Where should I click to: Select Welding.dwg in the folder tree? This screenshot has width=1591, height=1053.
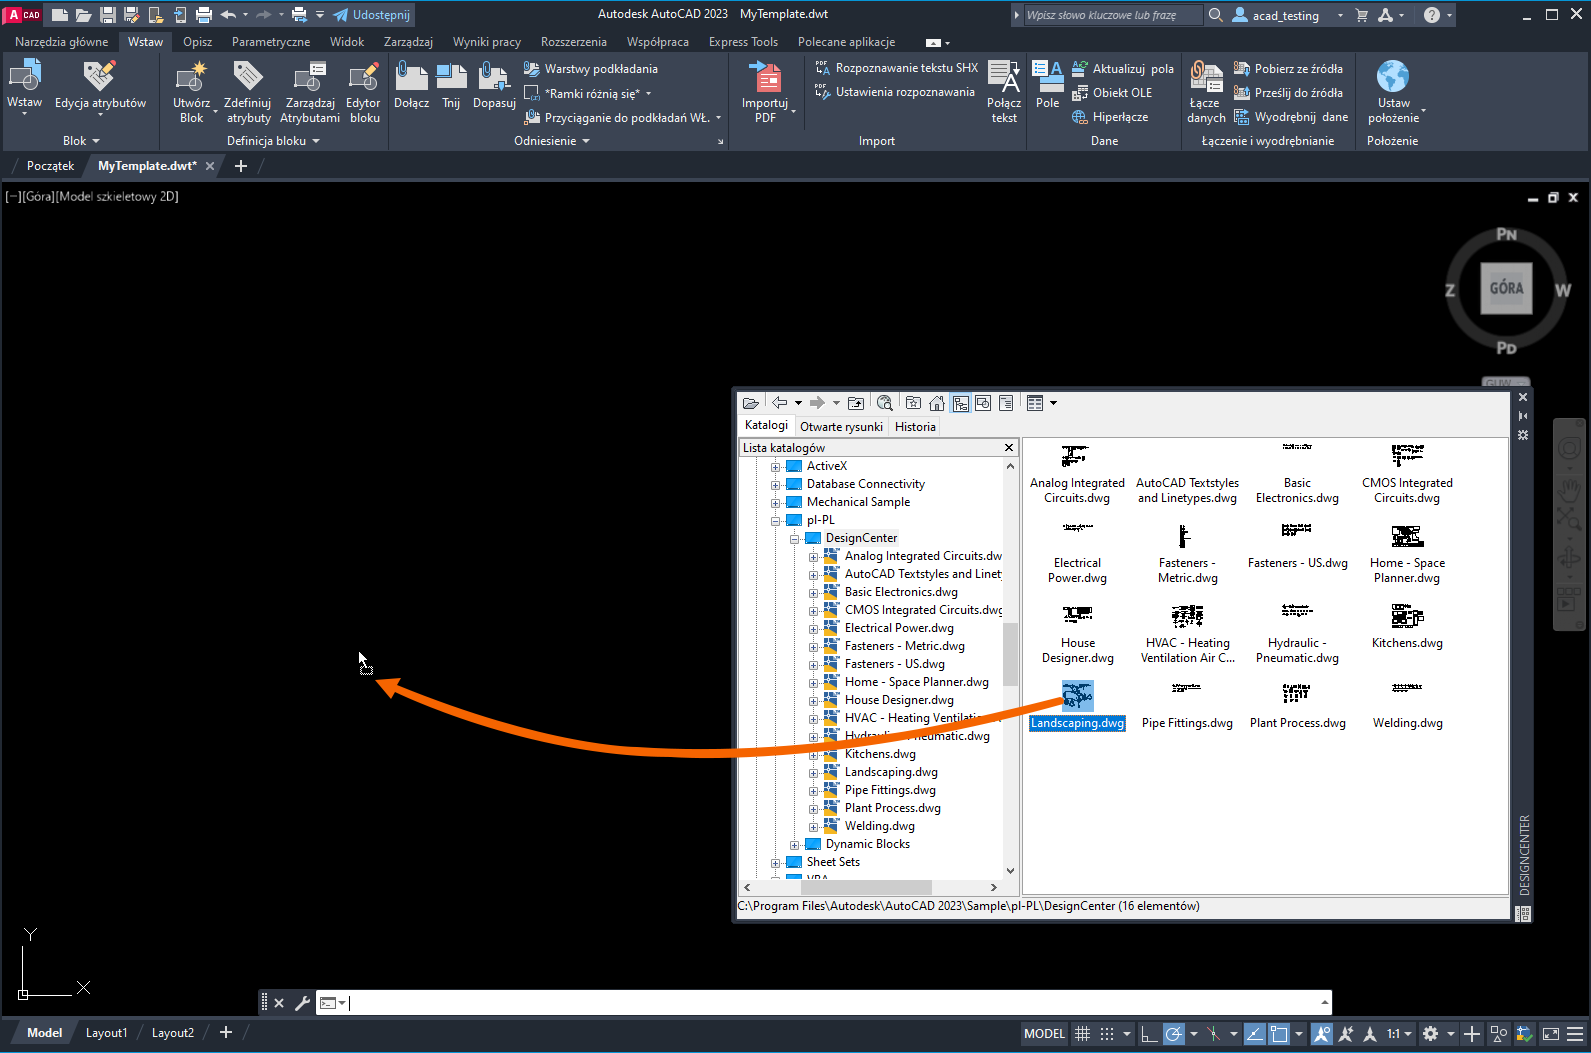pyautogui.click(x=879, y=826)
